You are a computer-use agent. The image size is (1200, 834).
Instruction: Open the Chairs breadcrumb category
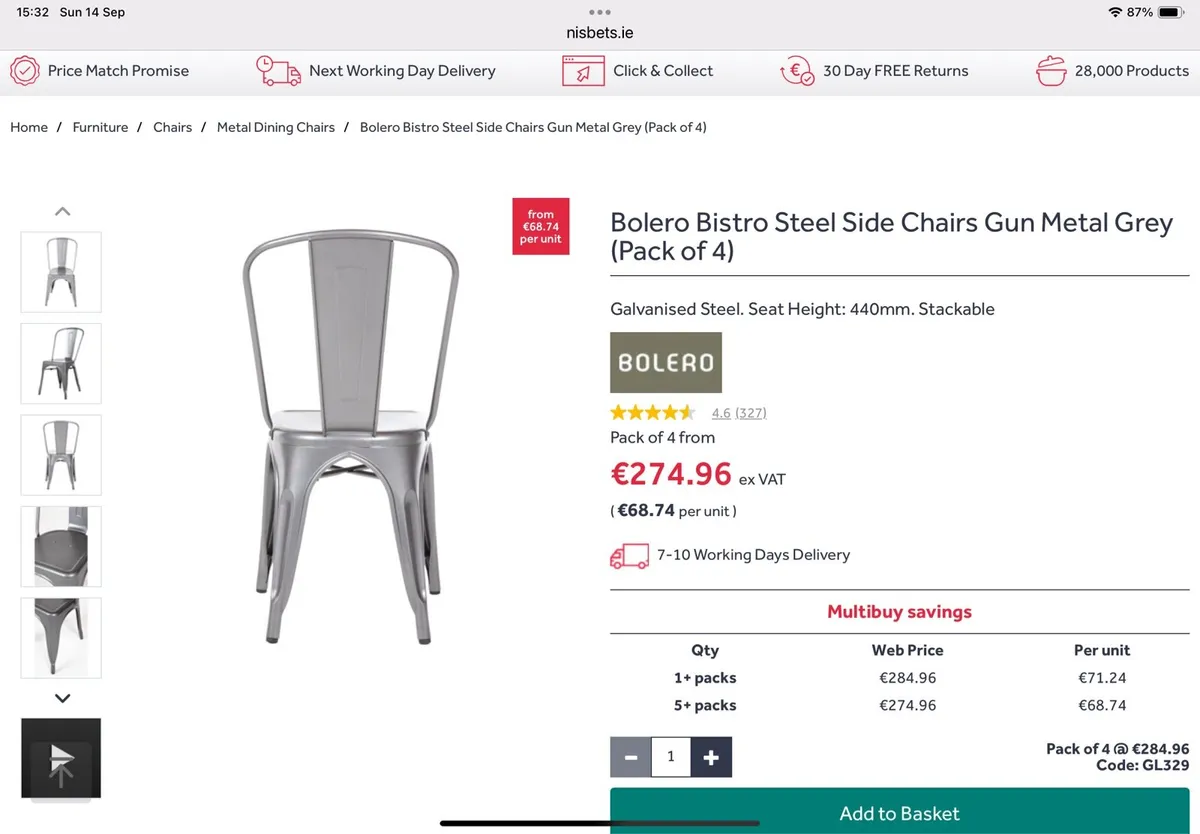pyautogui.click(x=172, y=127)
